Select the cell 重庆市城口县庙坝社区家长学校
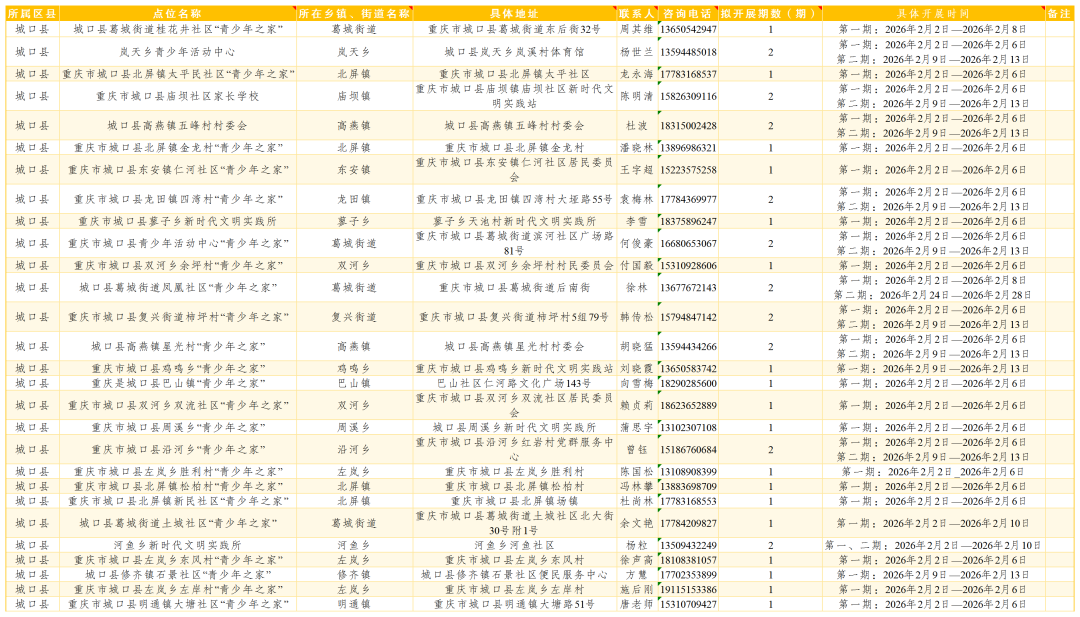The height and width of the screenshot is (617, 1080). 177,96
